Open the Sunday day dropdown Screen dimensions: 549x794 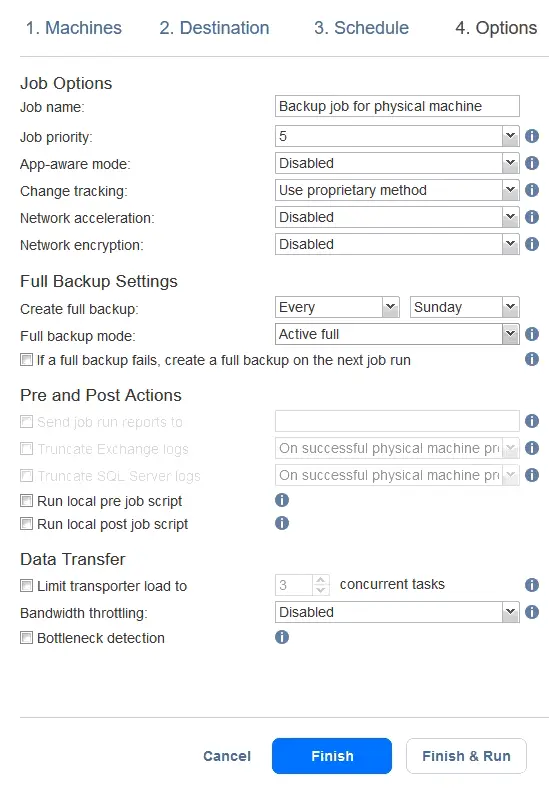pyautogui.click(x=464, y=307)
